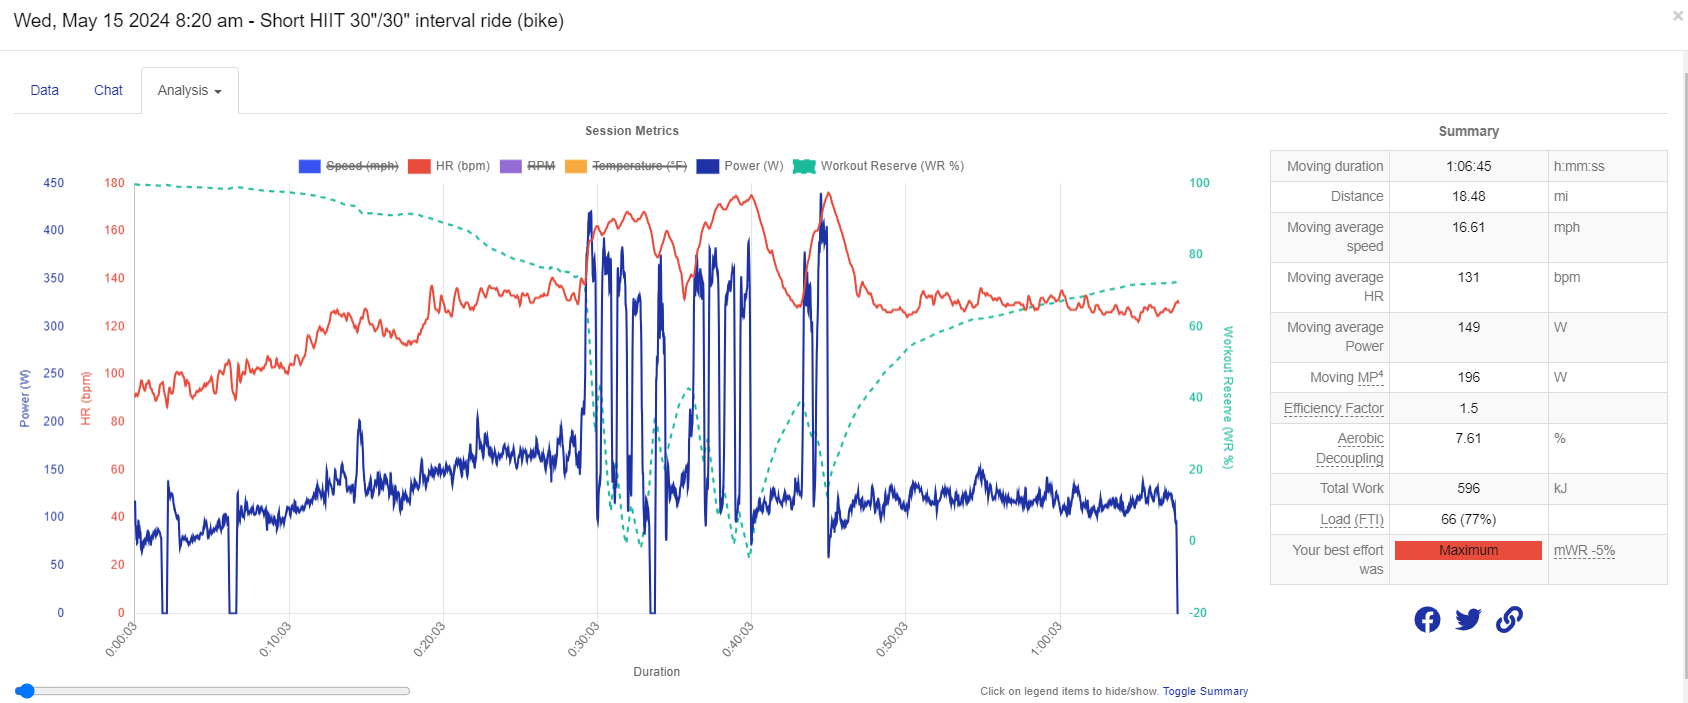
Task: Close the session dialog with X
Action: [x=1677, y=16]
